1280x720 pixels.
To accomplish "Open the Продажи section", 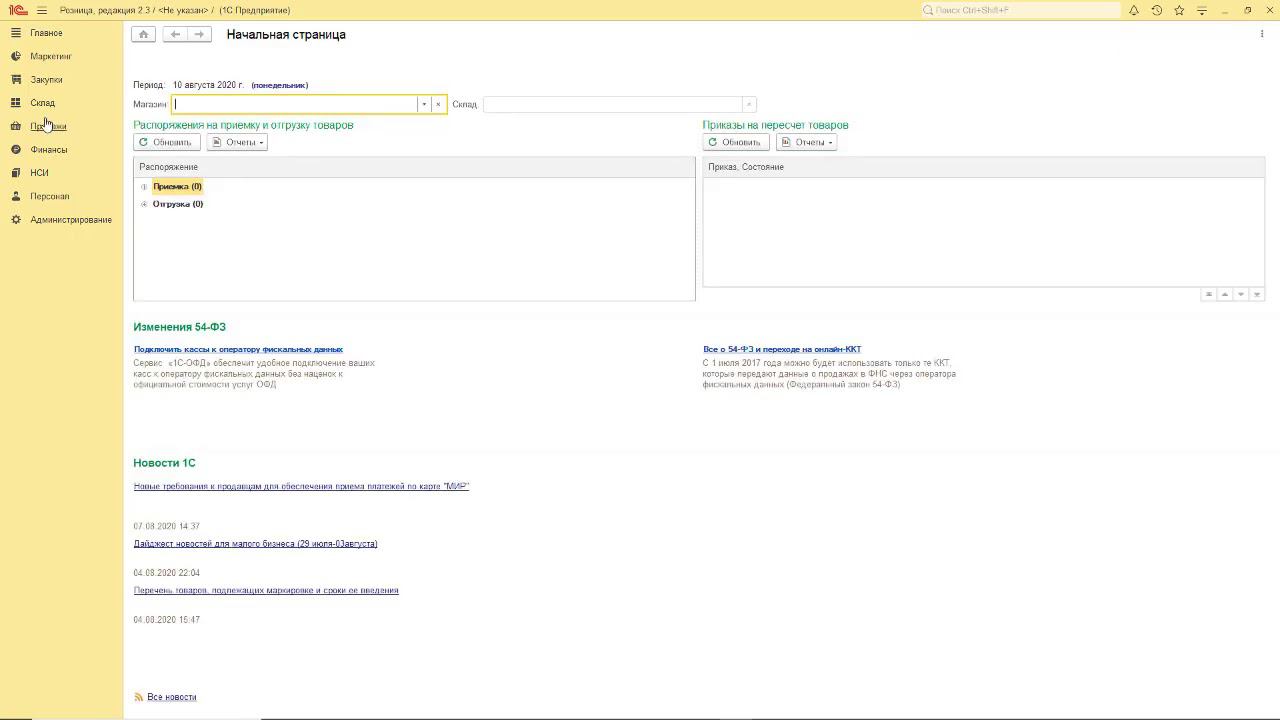I will click(48, 126).
